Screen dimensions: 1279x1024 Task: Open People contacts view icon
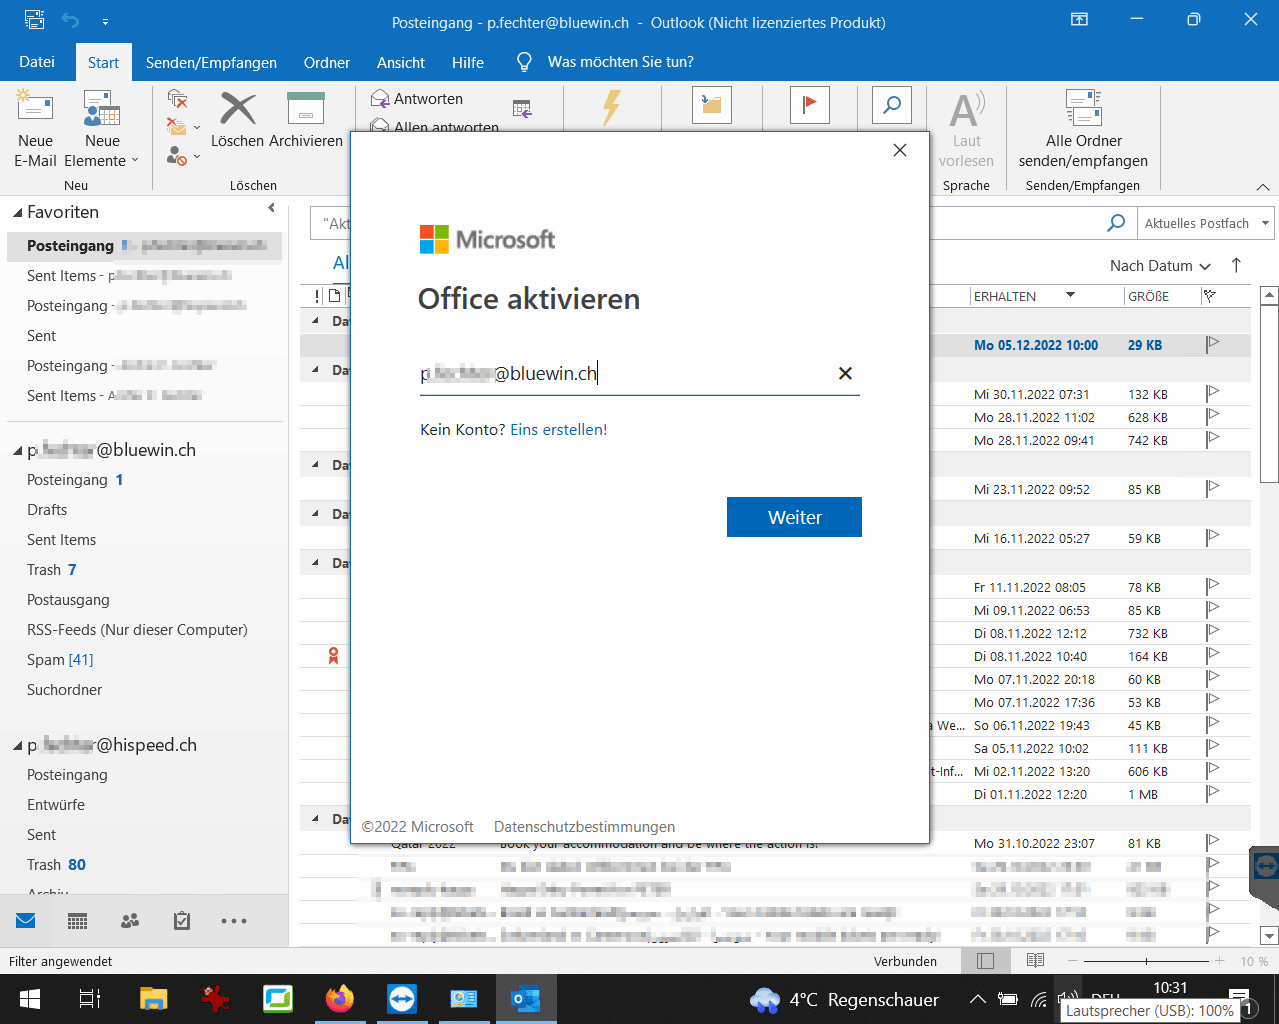(130, 921)
